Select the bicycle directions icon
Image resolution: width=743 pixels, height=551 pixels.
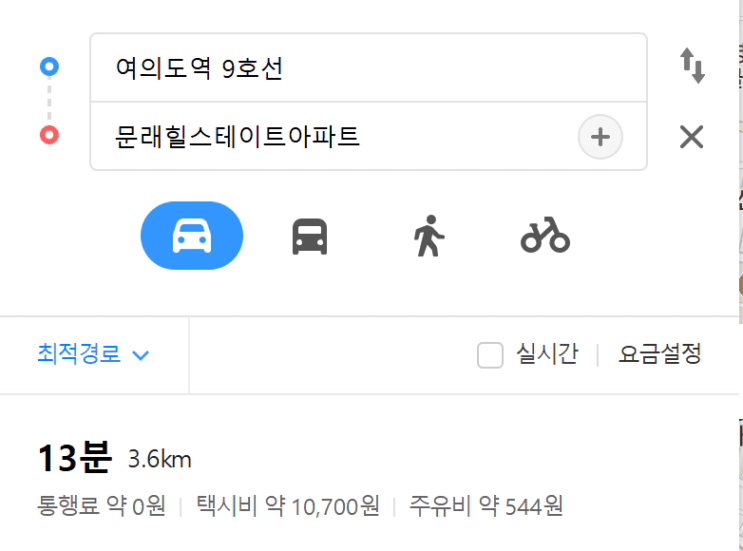point(545,235)
